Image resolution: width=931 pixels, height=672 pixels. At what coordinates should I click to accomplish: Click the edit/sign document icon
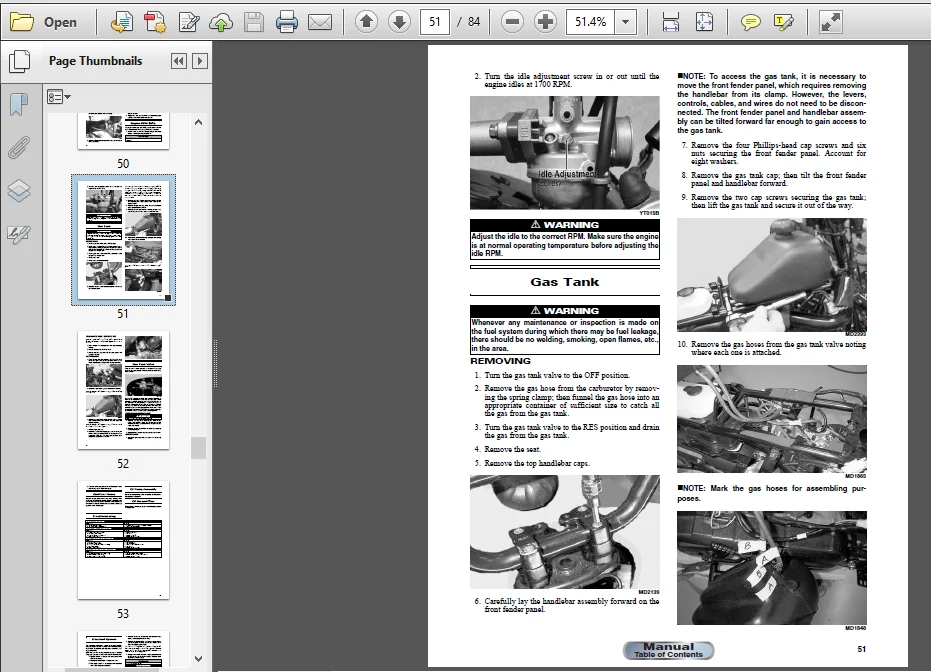click(188, 23)
